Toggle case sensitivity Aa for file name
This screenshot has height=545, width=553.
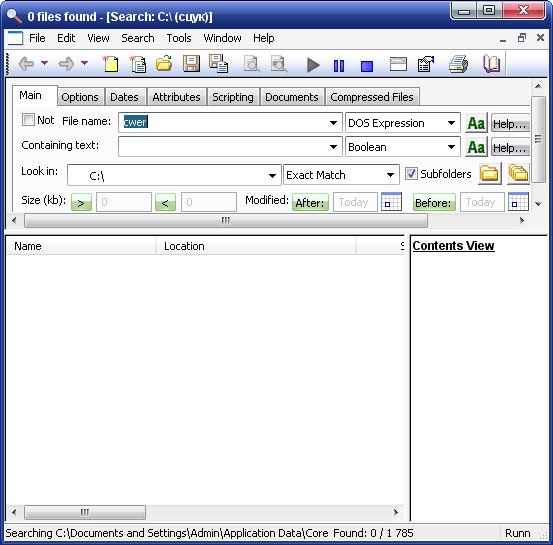coord(476,123)
